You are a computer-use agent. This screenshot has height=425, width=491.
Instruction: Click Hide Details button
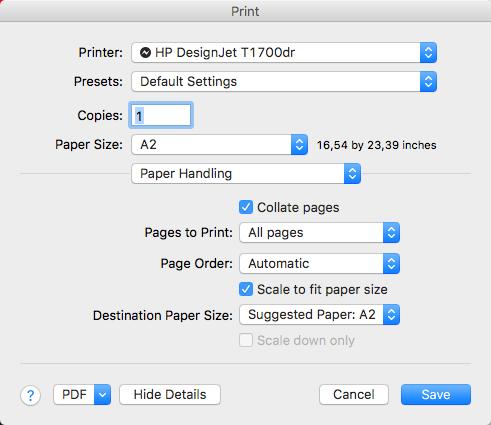(x=170, y=395)
